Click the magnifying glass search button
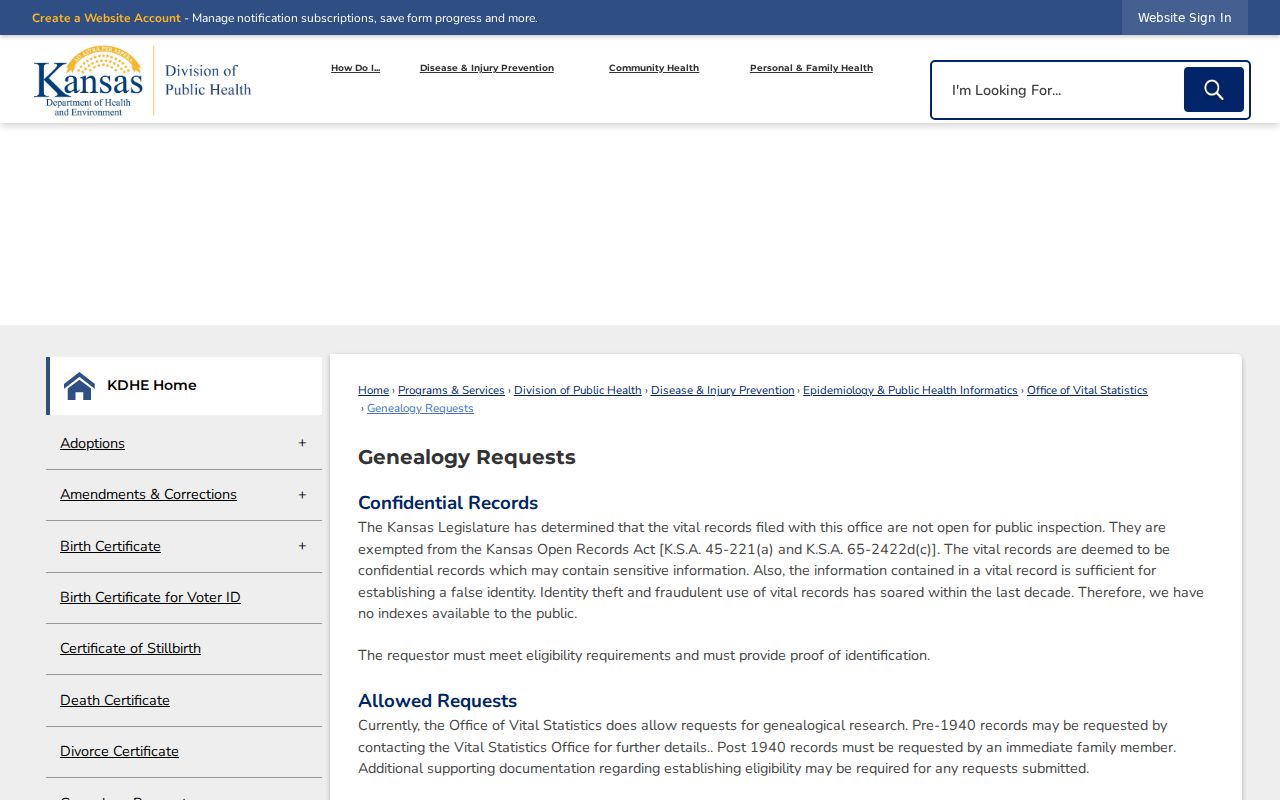The image size is (1280, 800). 1213,90
